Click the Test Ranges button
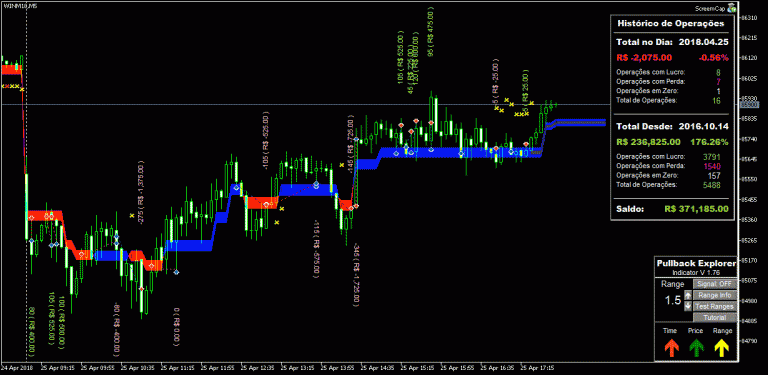768x375 pixels. coord(715,306)
